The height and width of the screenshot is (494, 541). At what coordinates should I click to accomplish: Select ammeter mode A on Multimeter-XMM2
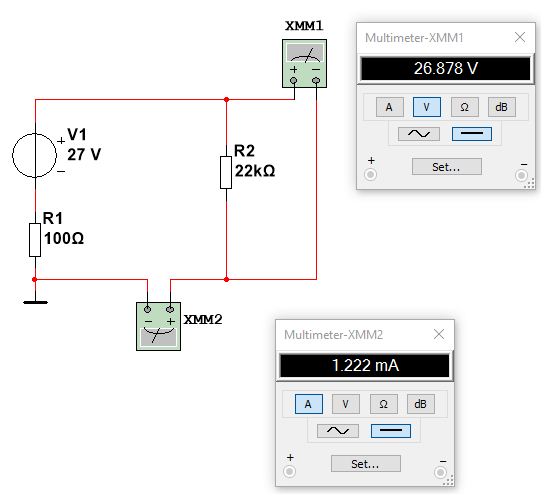click(309, 404)
